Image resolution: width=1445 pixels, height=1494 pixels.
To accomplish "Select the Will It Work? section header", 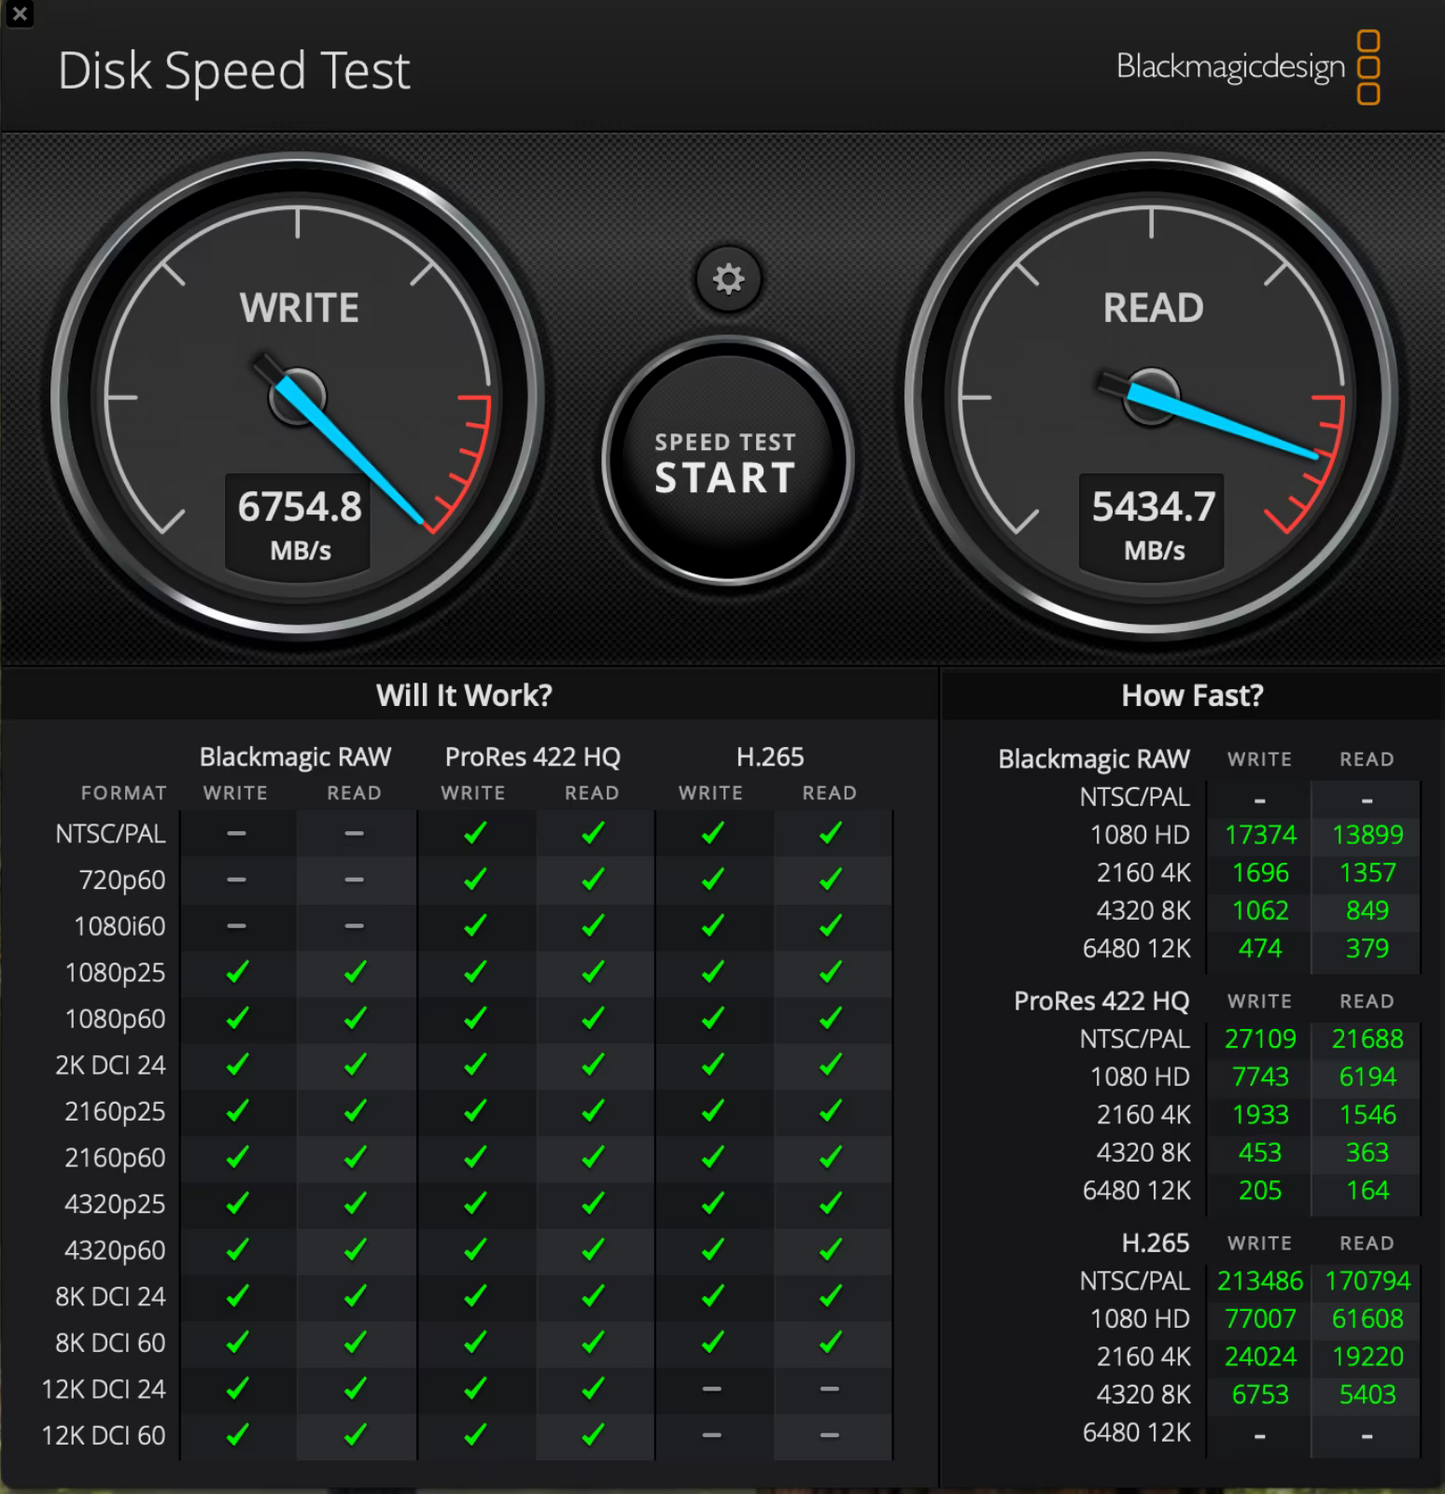I will pyautogui.click(x=464, y=695).
